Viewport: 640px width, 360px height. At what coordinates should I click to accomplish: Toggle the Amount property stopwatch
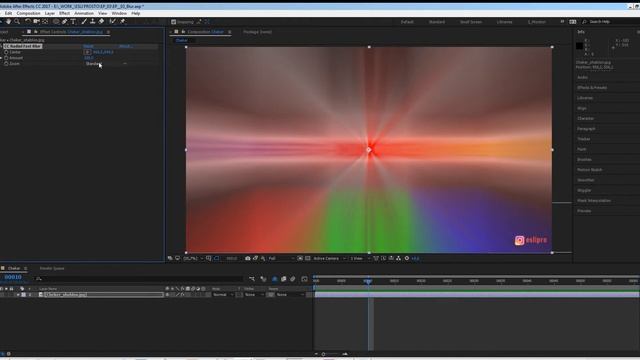(x=6, y=58)
